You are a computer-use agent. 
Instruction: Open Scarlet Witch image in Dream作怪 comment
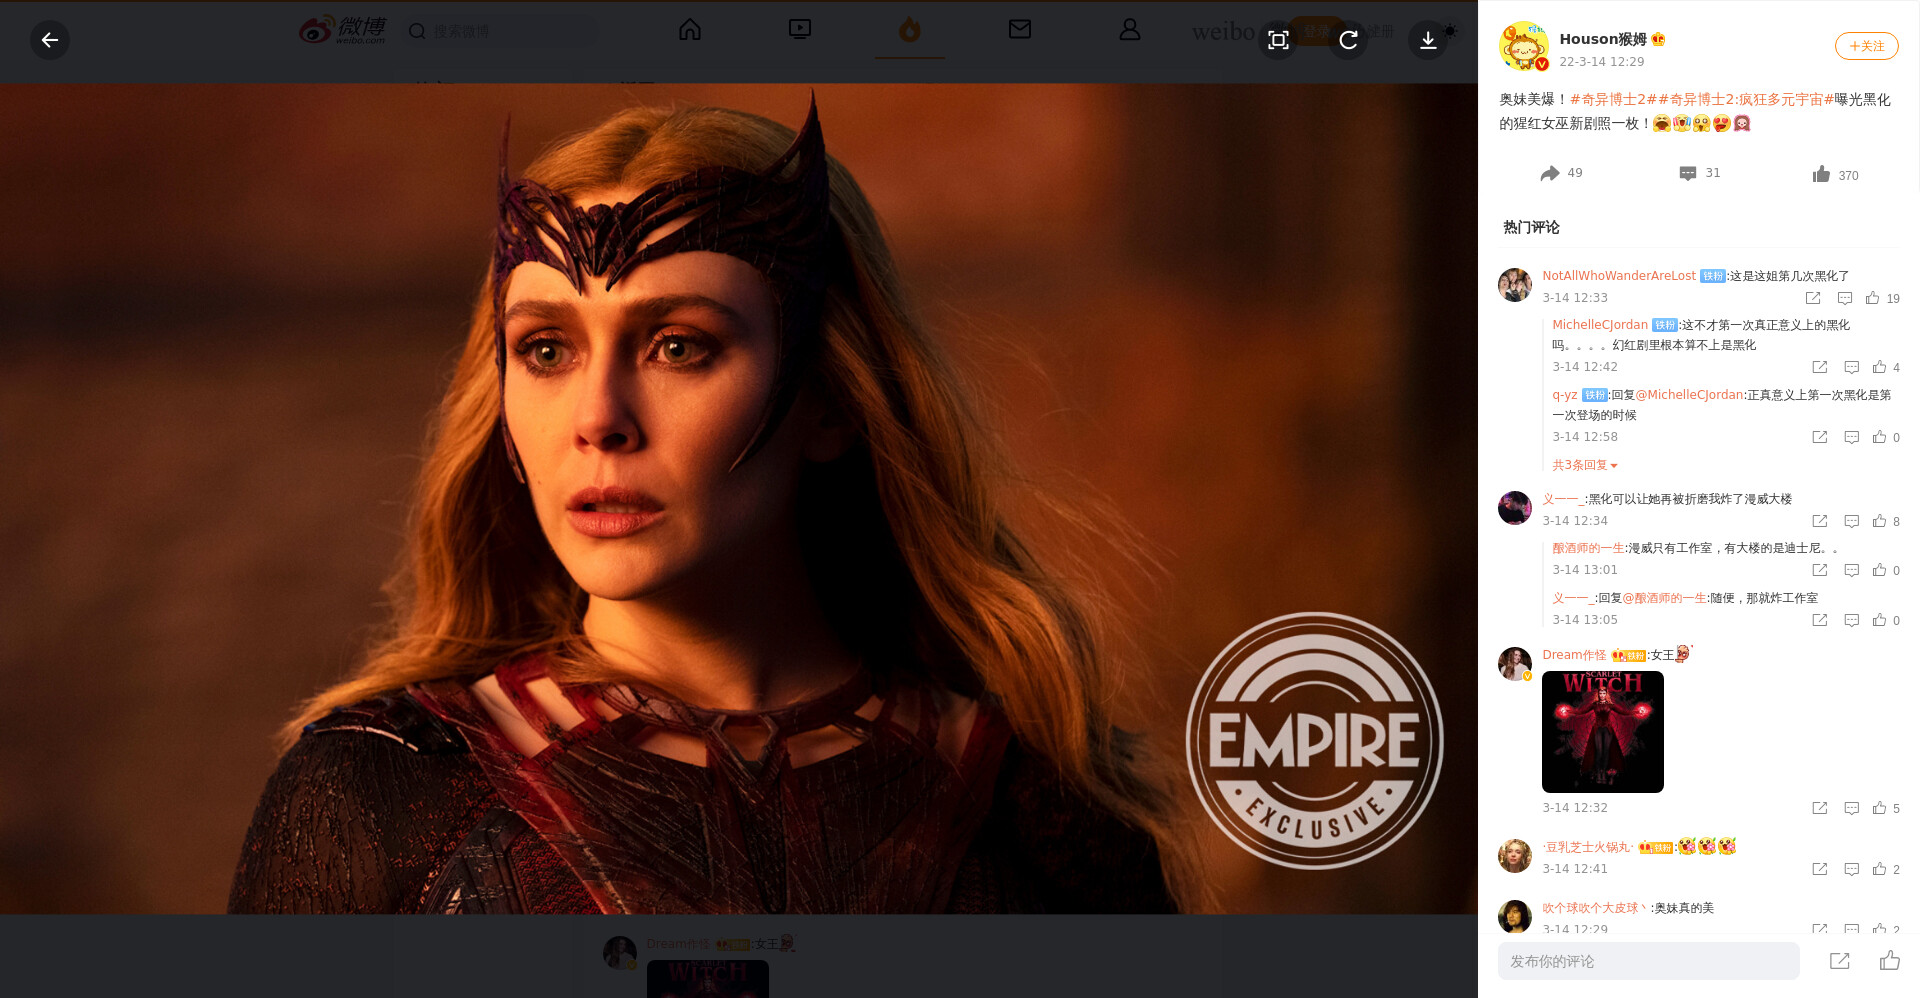(1603, 732)
